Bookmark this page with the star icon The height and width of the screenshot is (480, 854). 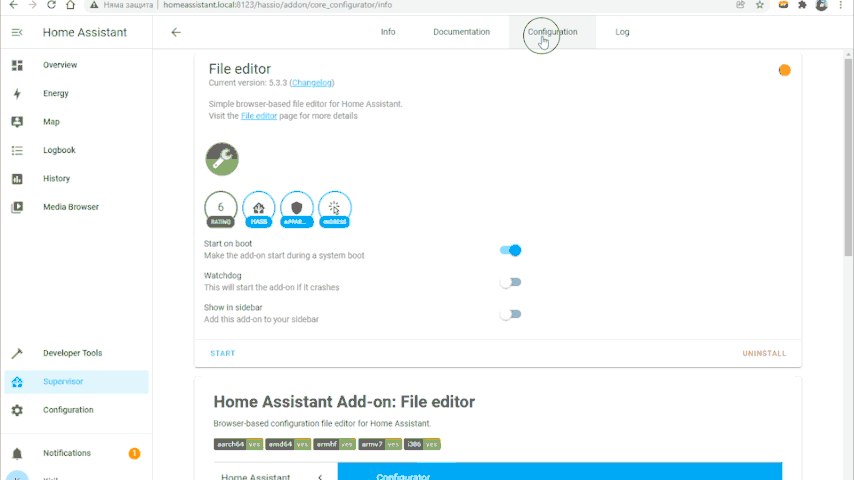click(x=760, y=5)
